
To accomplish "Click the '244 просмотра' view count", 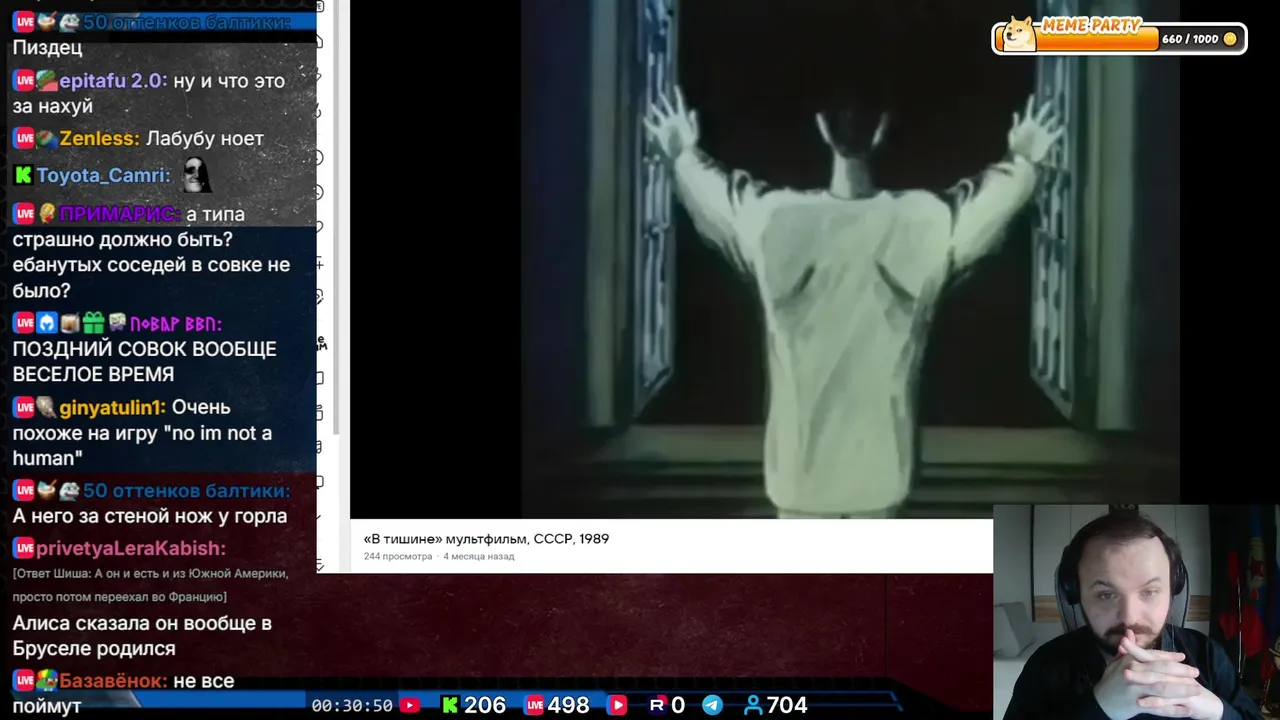I will coord(398,556).
